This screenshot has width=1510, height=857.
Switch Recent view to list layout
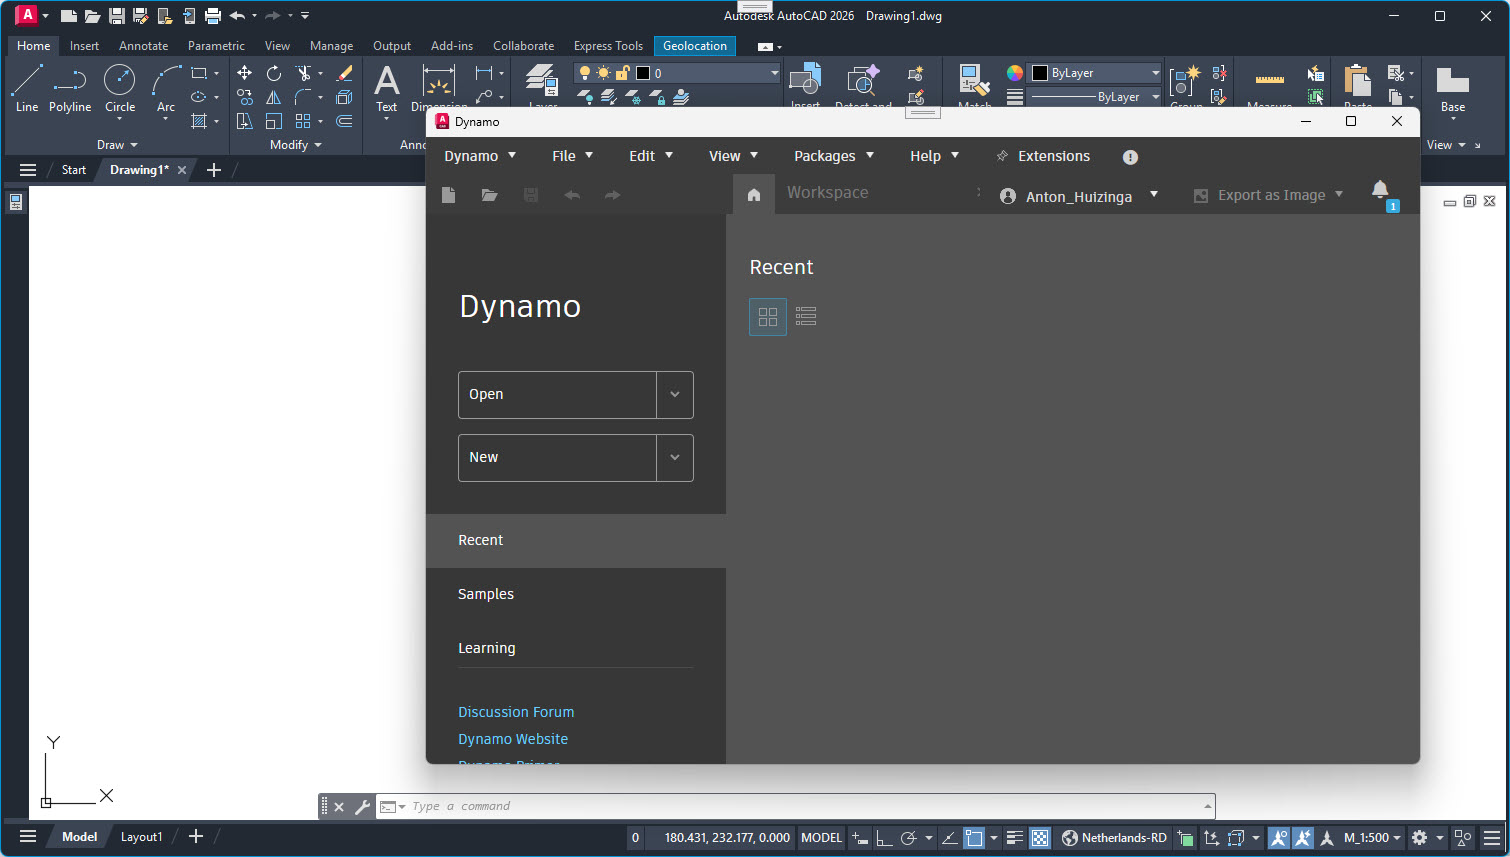pos(806,317)
